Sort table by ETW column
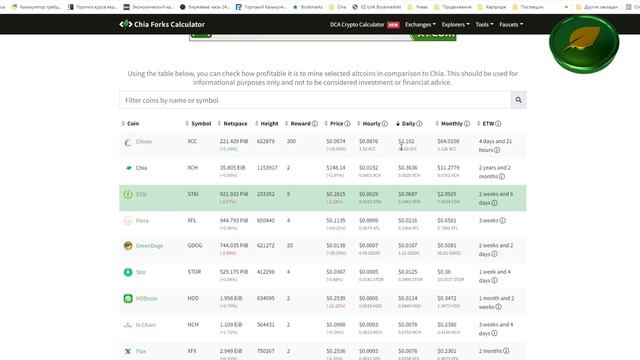 tap(486, 124)
